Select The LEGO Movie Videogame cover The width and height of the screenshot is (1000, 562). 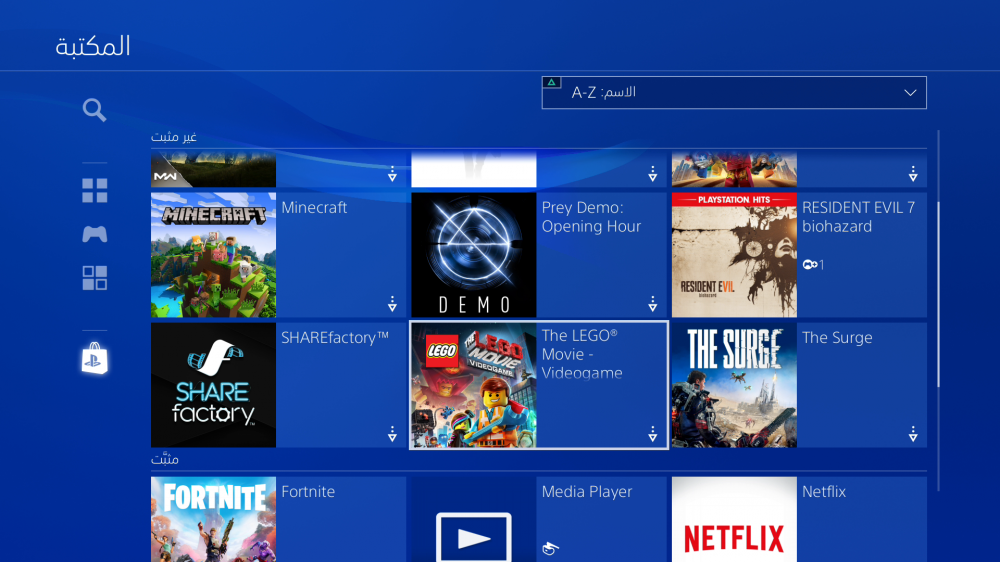pyautogui.click(x=474, y=385)
